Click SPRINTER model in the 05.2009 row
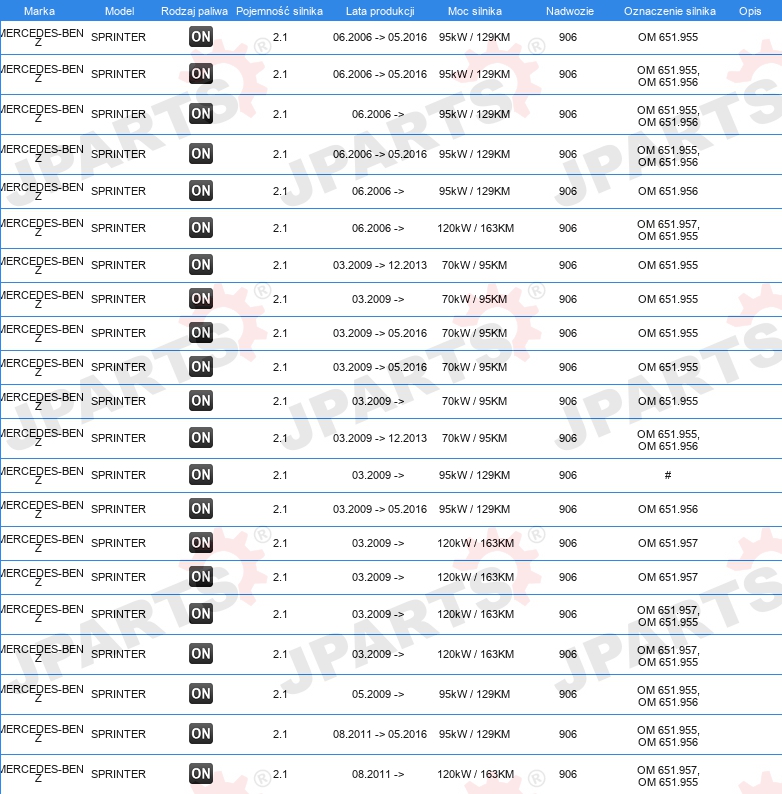782x794 pixels. [x=119, y=694]
